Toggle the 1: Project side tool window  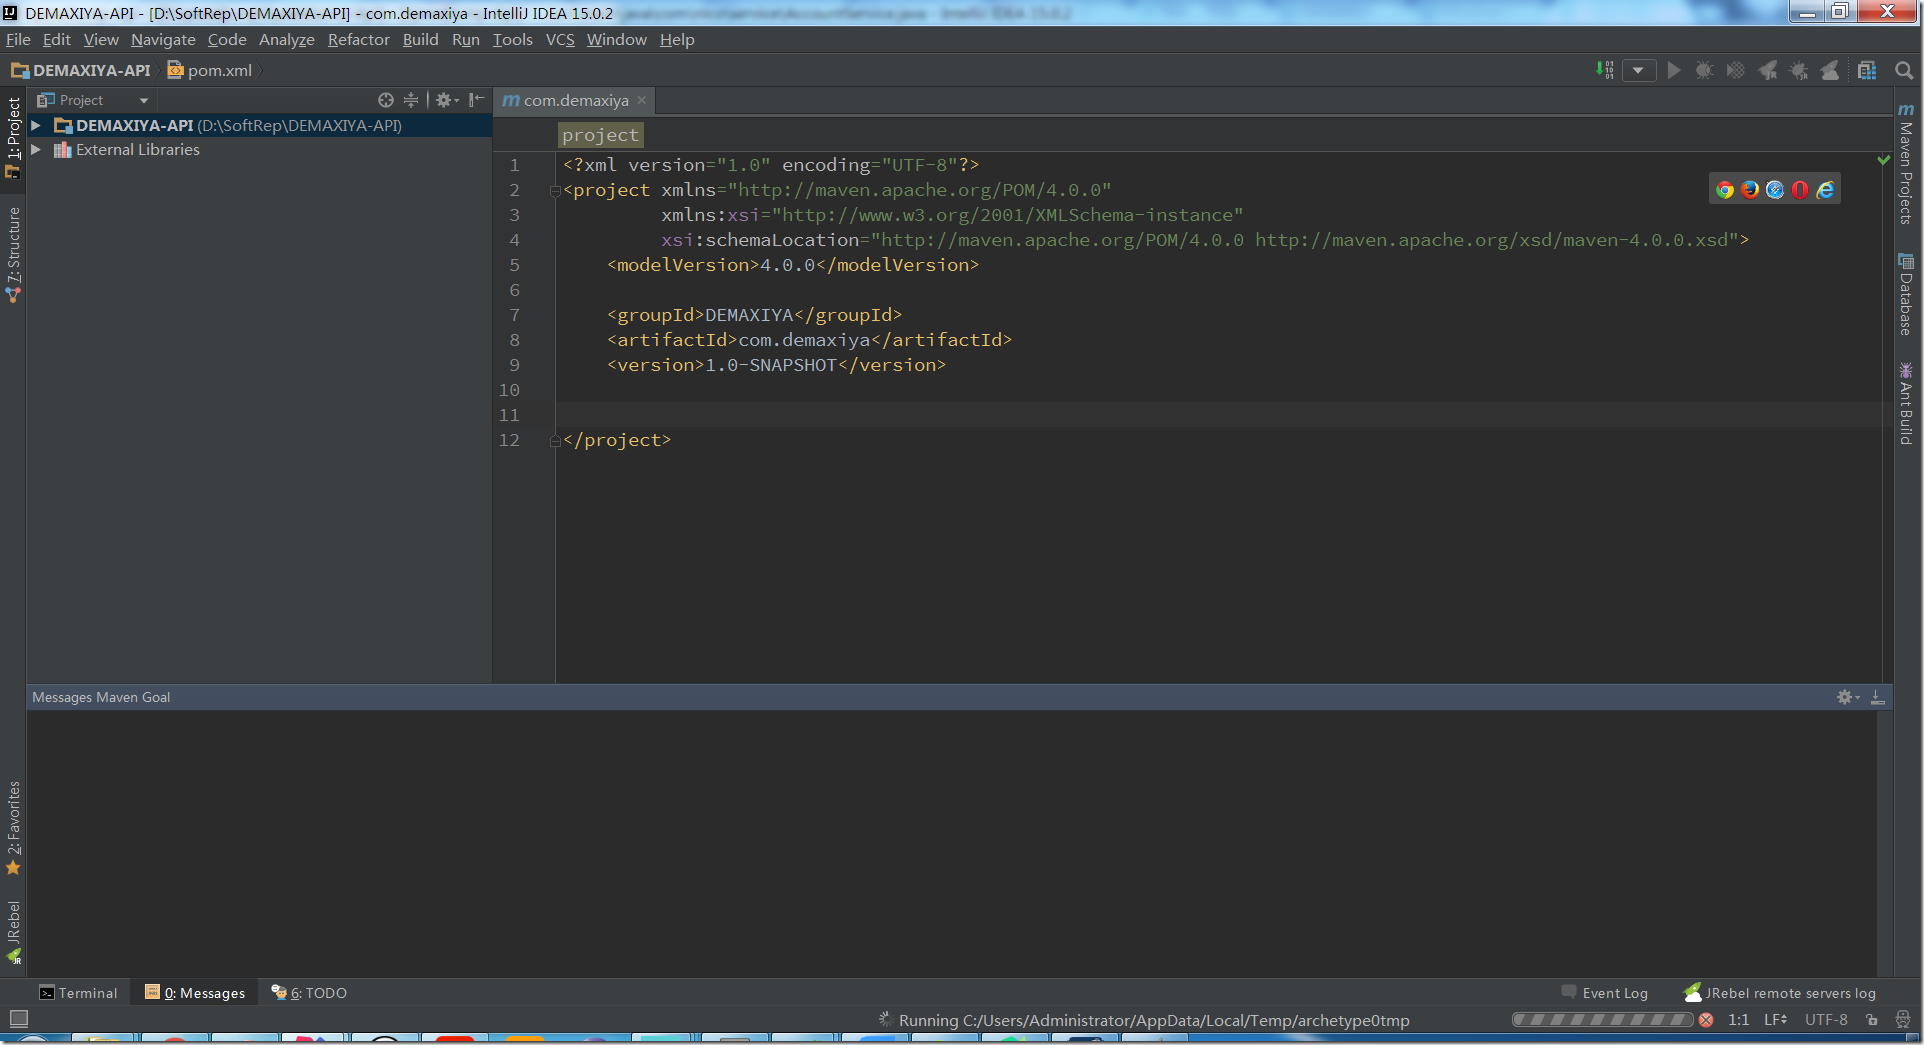coord(13,138)
